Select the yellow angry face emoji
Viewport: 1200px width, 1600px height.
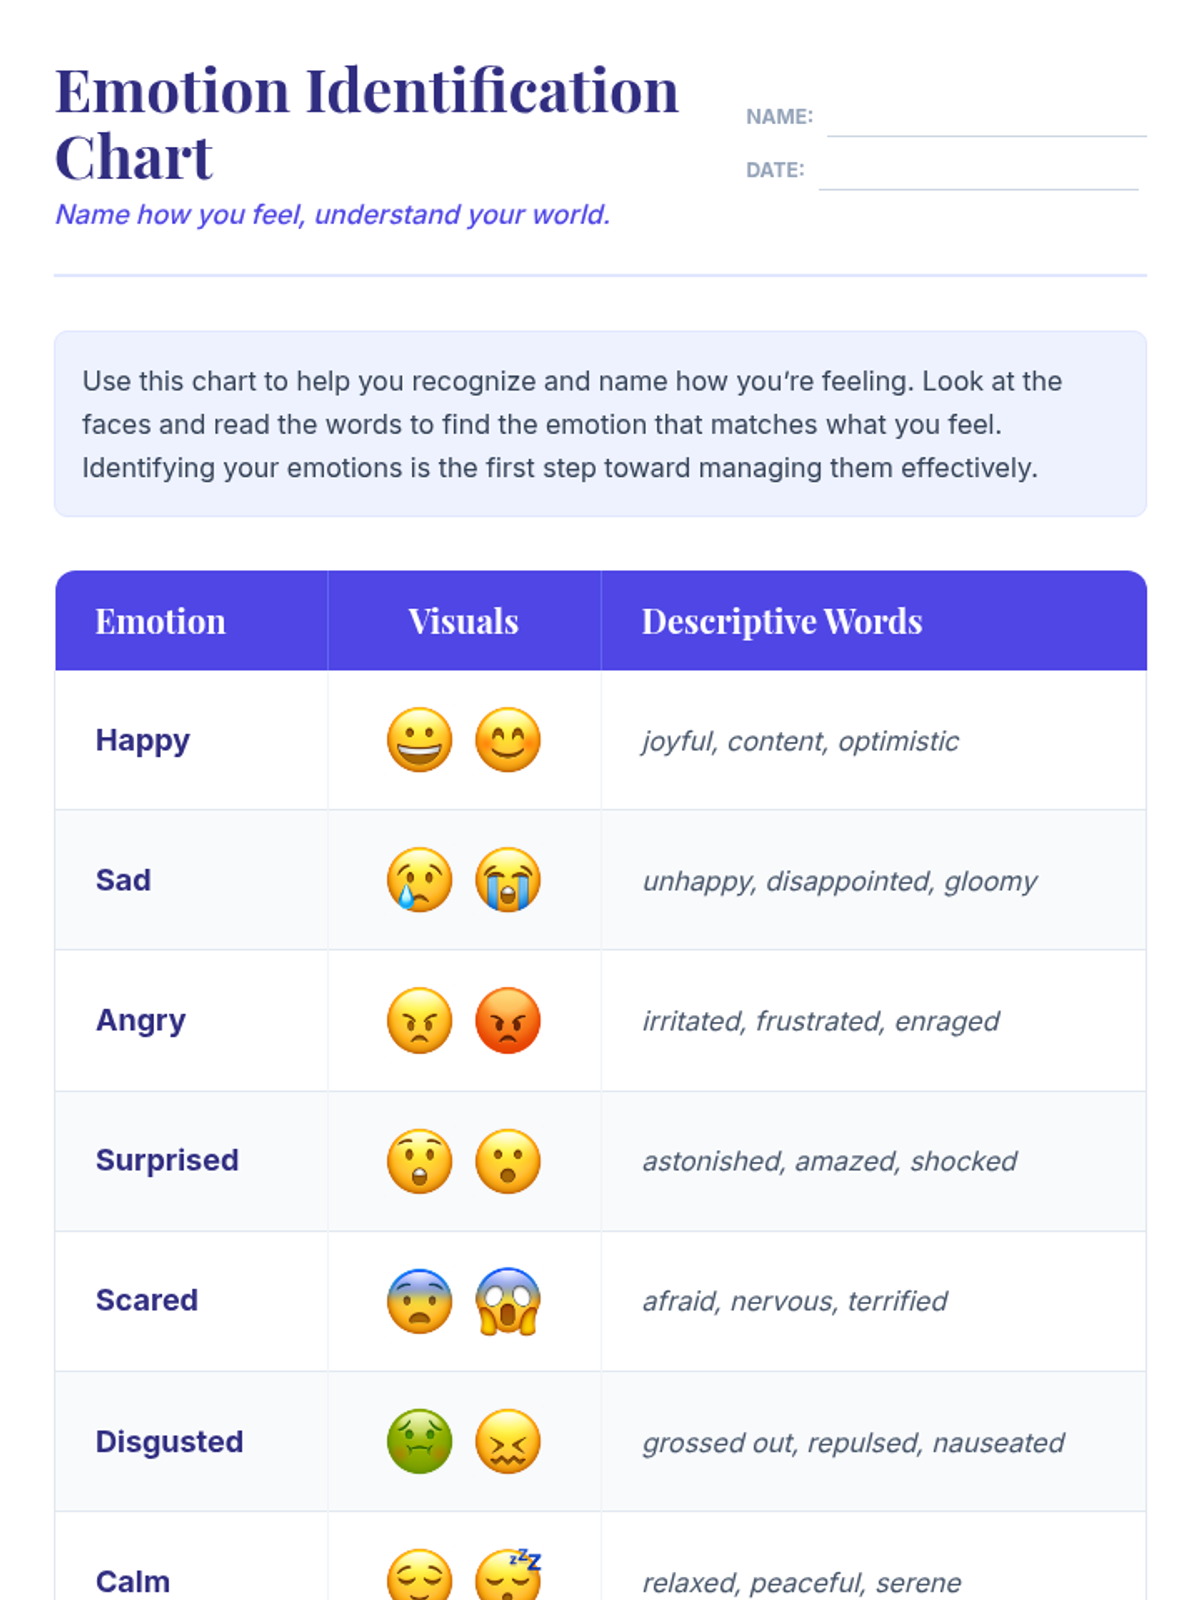(x=420, y=1021)
